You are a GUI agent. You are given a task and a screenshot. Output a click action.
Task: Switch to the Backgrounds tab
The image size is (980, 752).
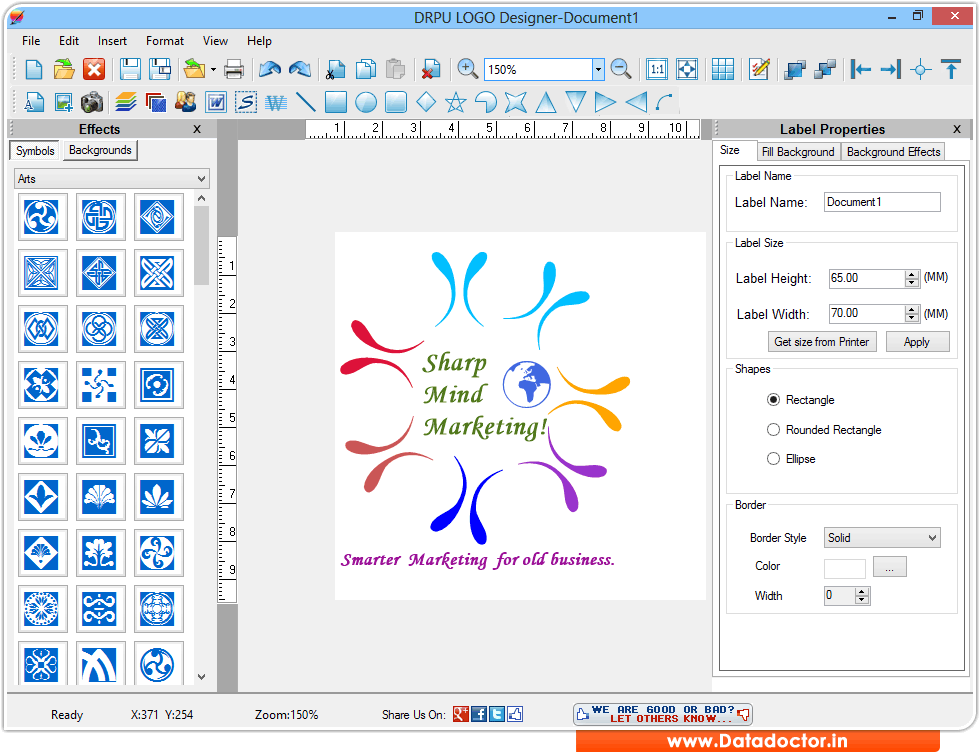(100, 150)
